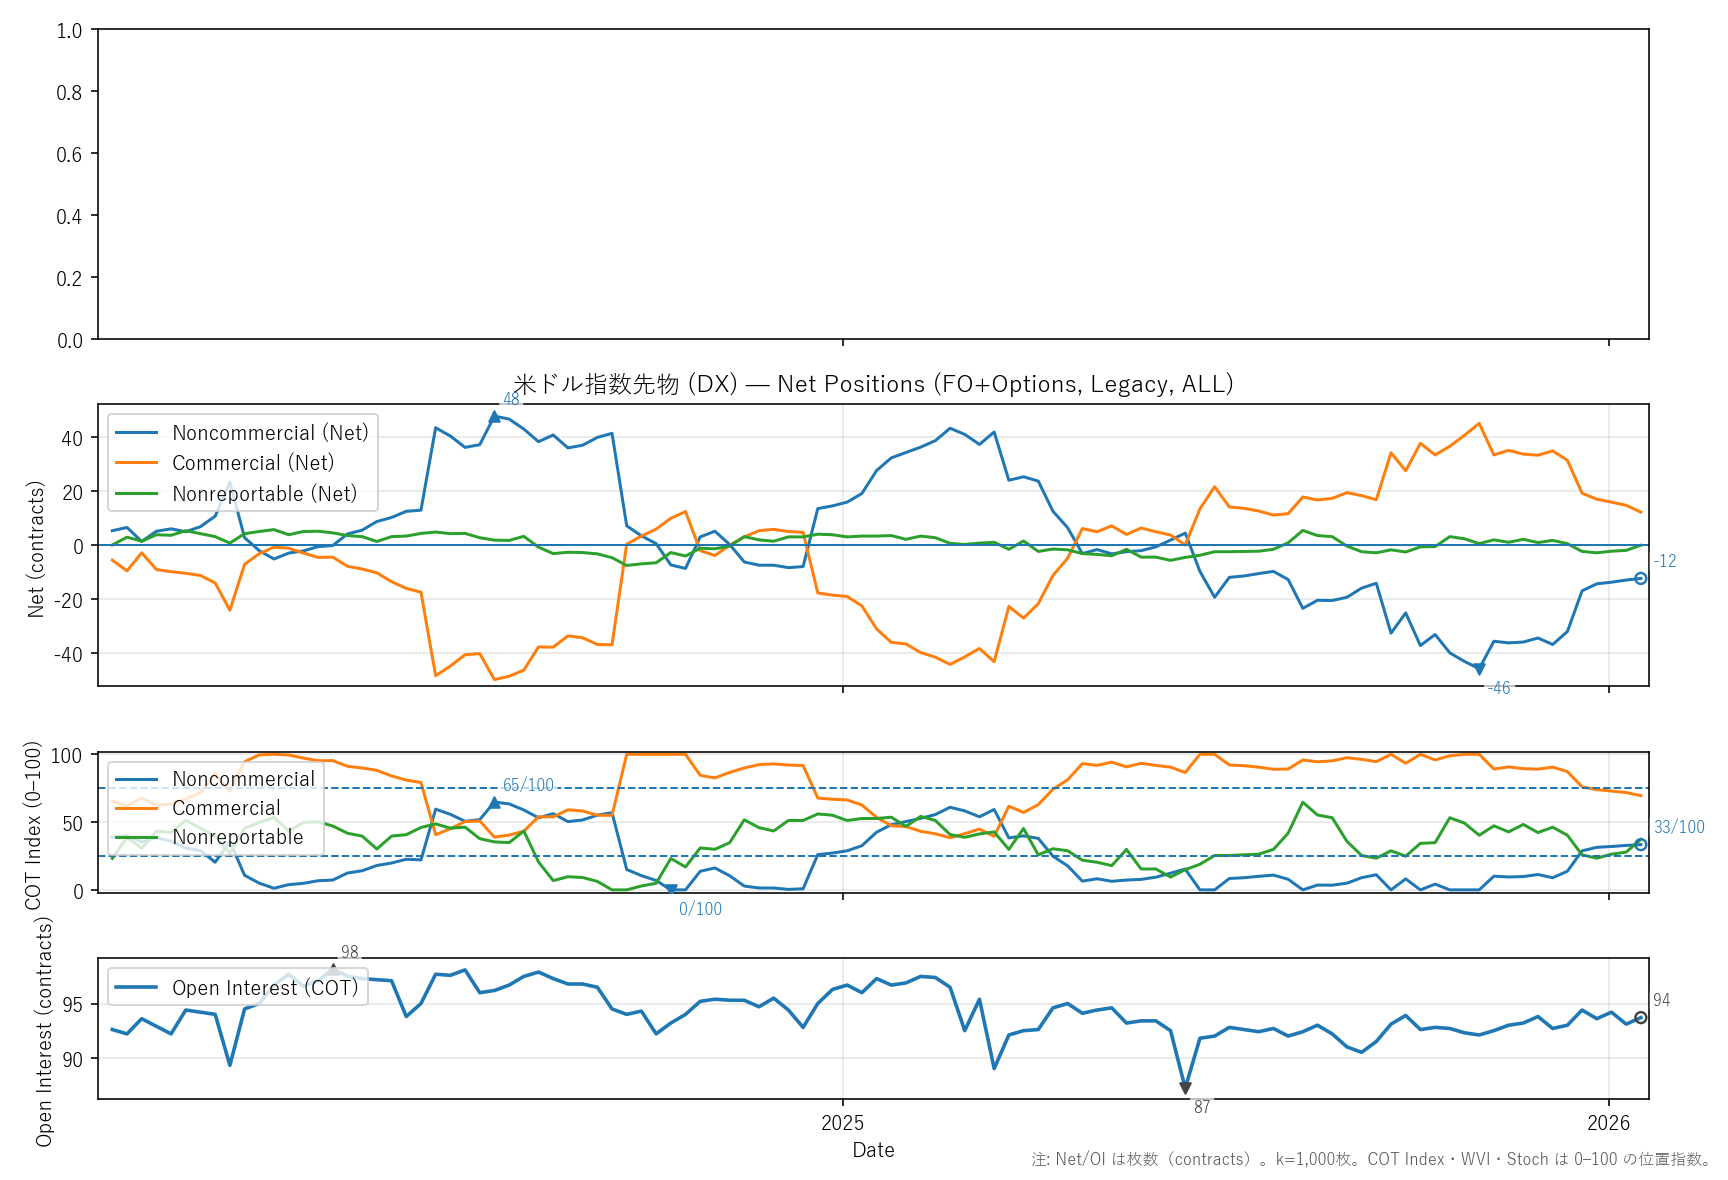Click the Open Interest low triangle at 87

(x=1185, y=1088)
